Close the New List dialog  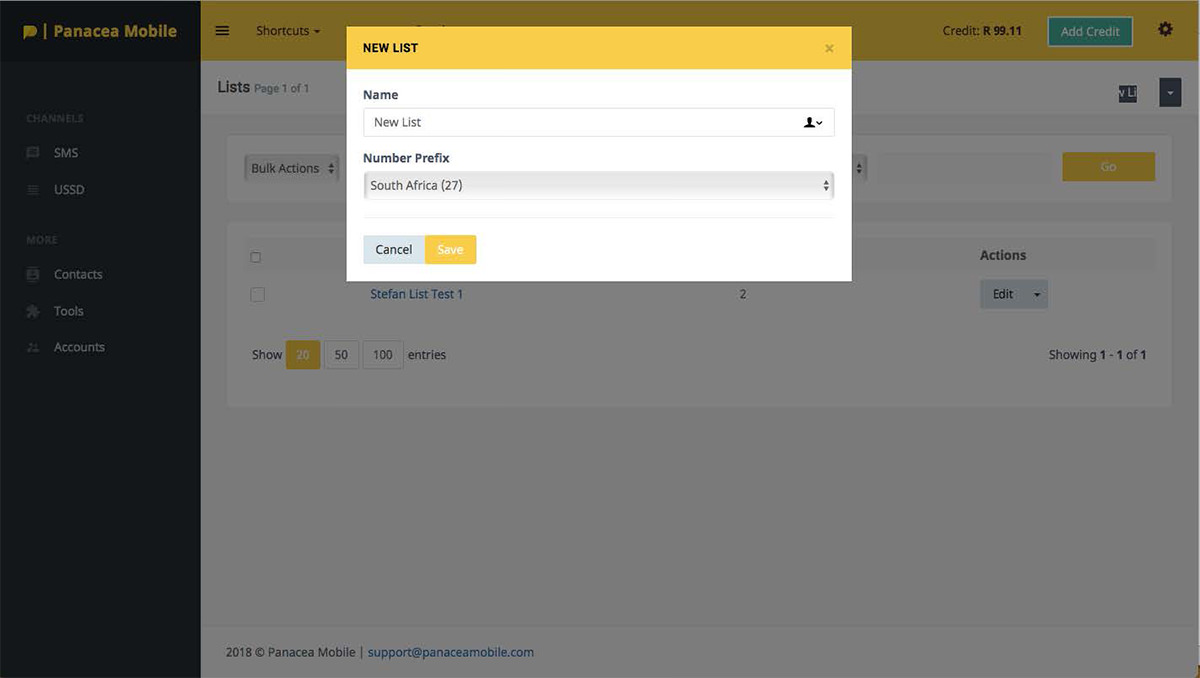829,48
